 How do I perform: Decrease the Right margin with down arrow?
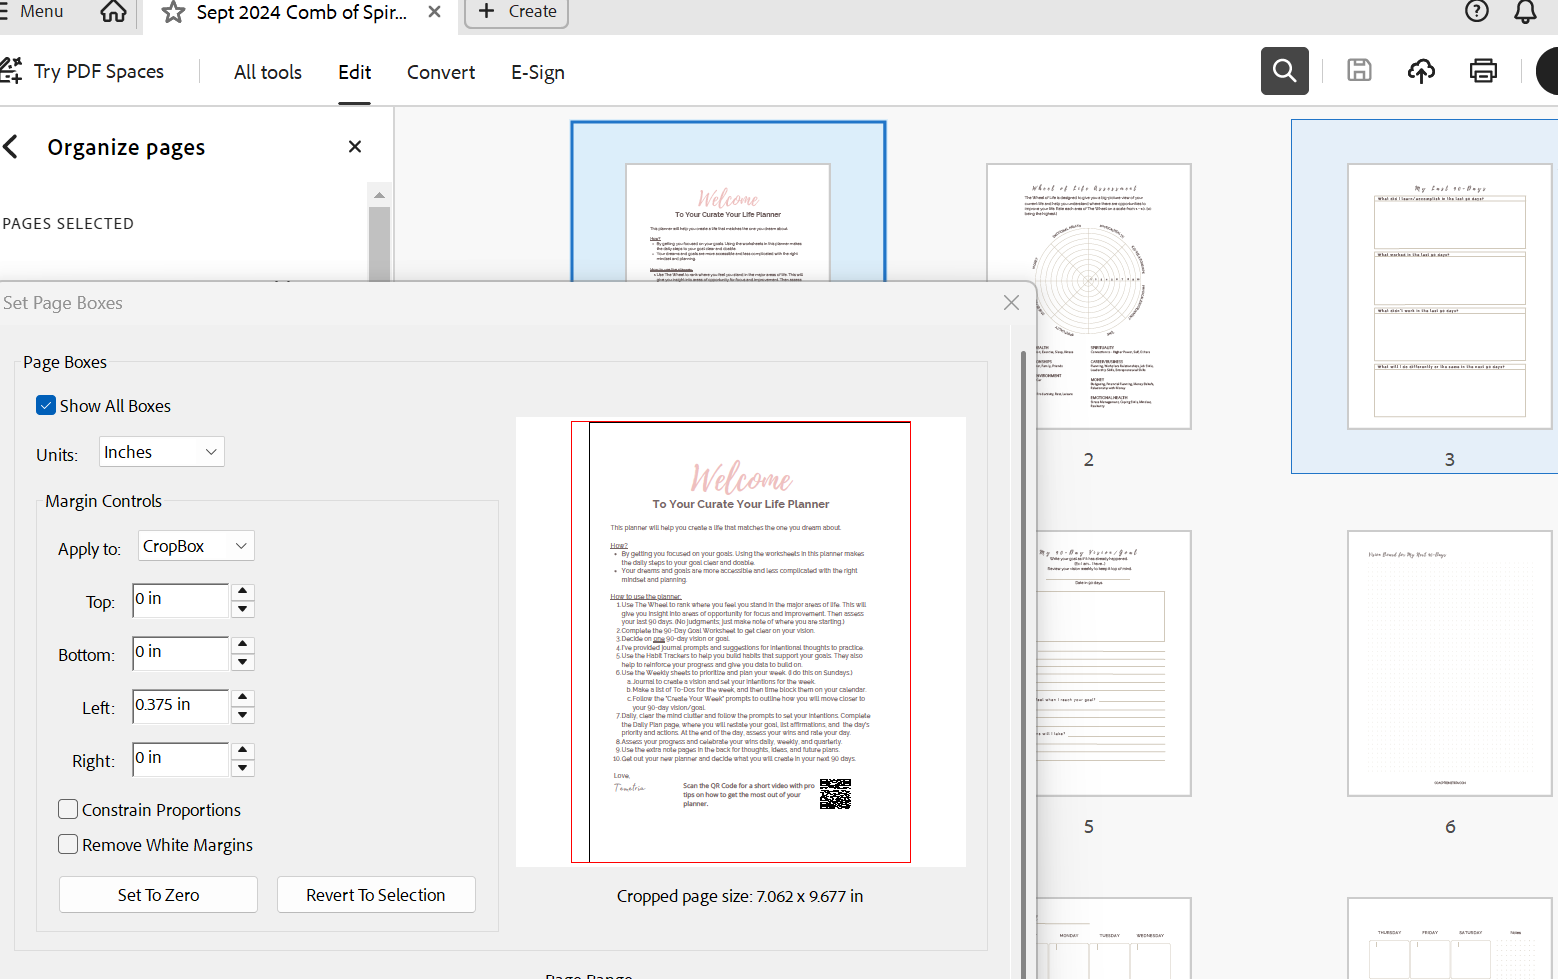(242, 768)
